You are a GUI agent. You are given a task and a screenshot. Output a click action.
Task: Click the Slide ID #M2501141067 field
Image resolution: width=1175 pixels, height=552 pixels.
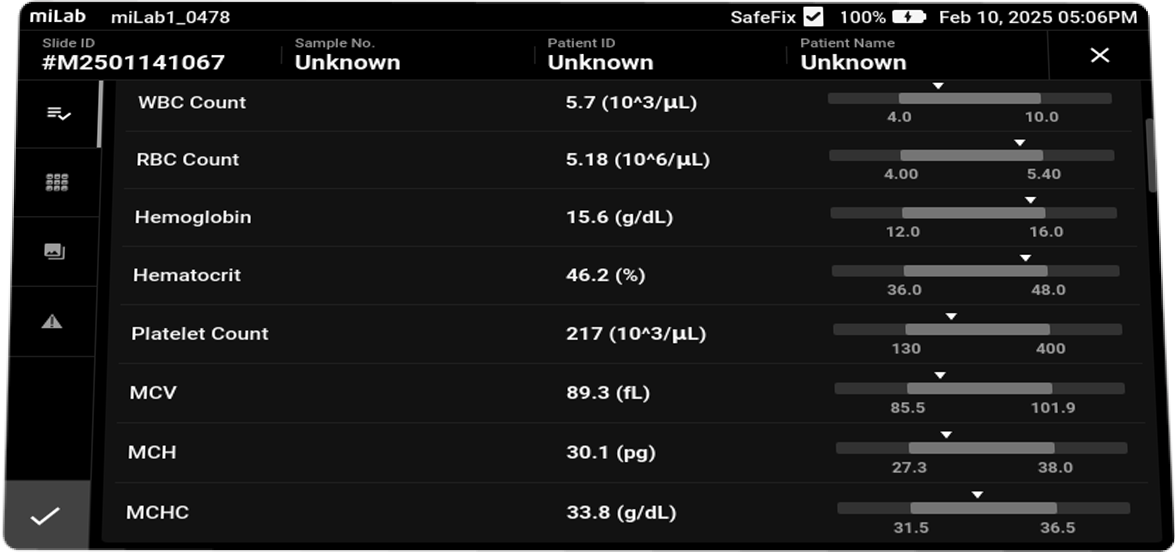[x=133, y=62]
